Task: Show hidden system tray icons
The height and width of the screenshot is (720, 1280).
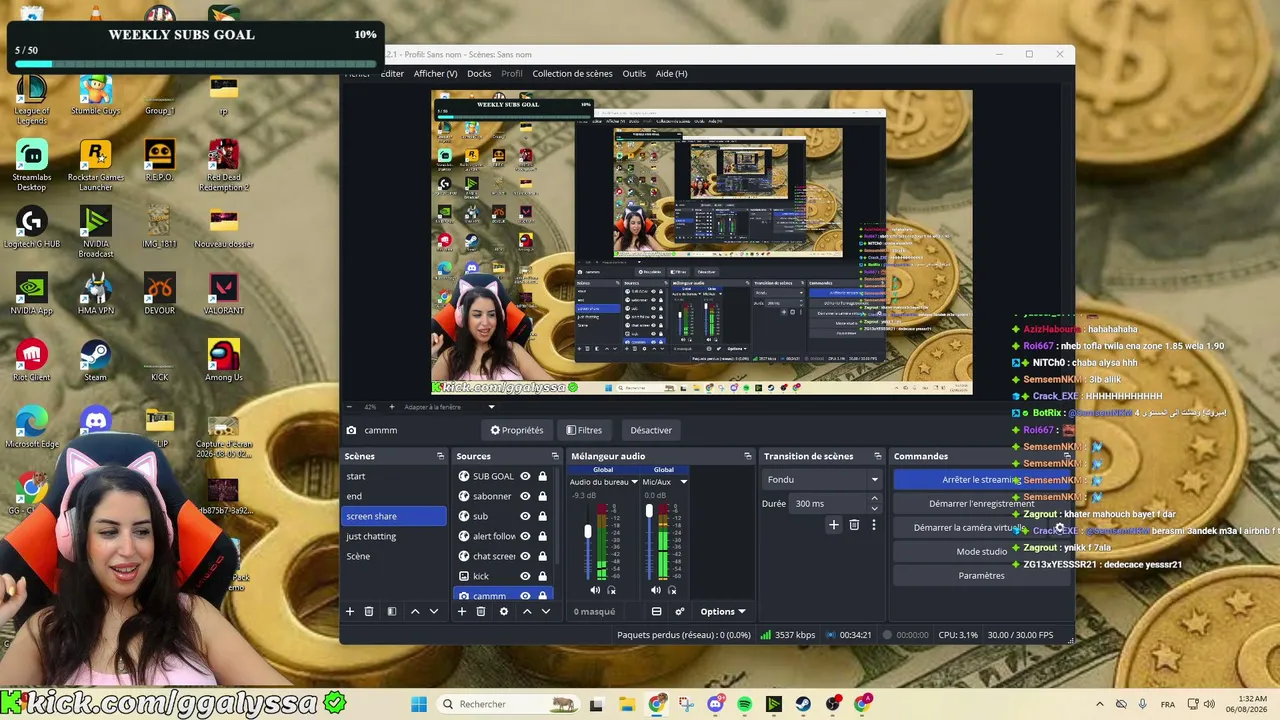Action: (x=1100, y=704)
